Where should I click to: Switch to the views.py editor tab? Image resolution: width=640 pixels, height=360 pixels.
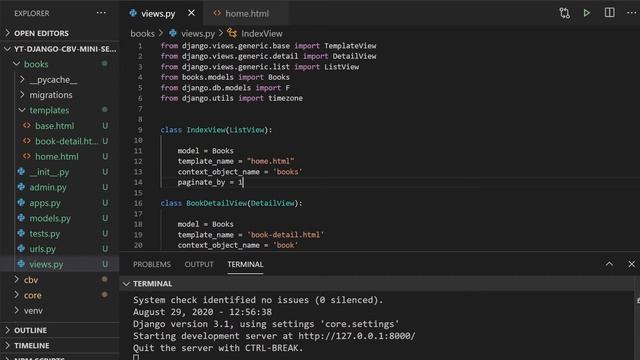click(162, 13)
